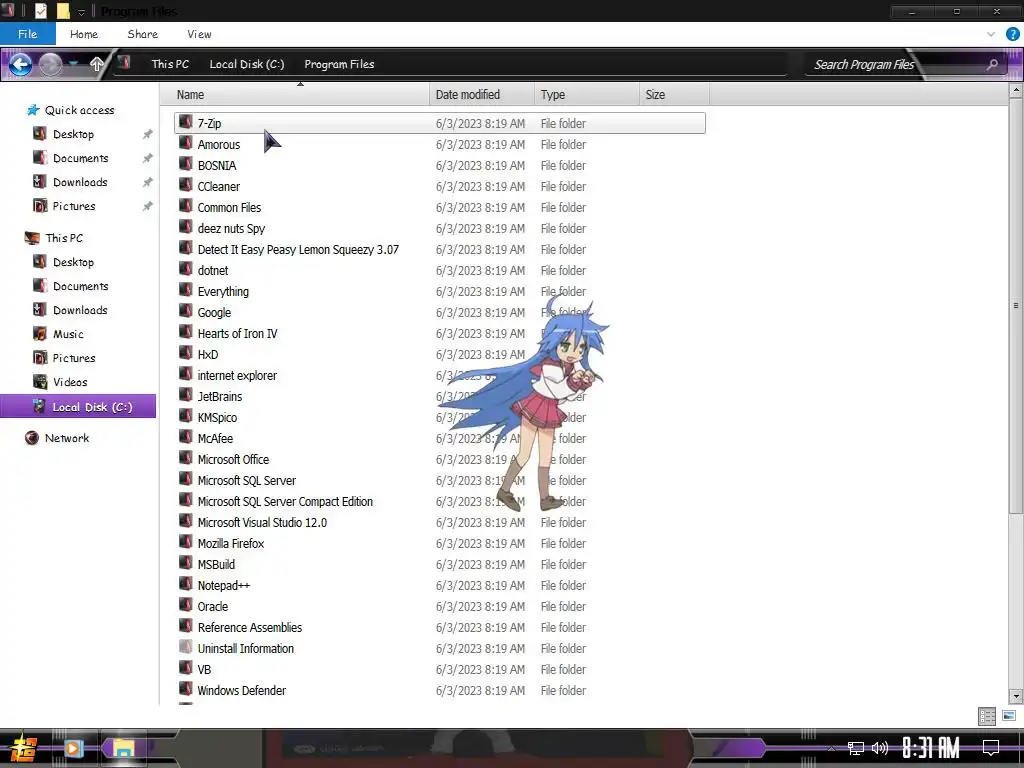
Task: Click the search magnifier icon
Action: pyautogui.click(x=992, y=64)
